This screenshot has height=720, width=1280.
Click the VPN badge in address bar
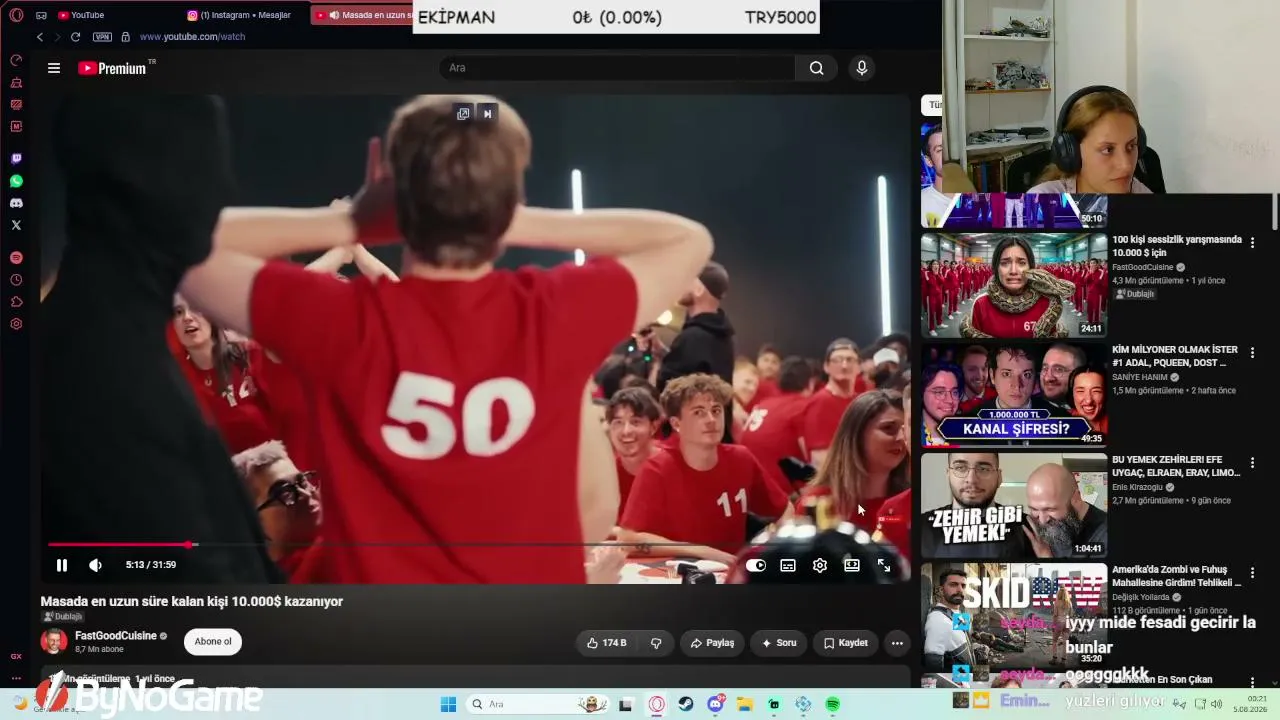click(102, 37)
